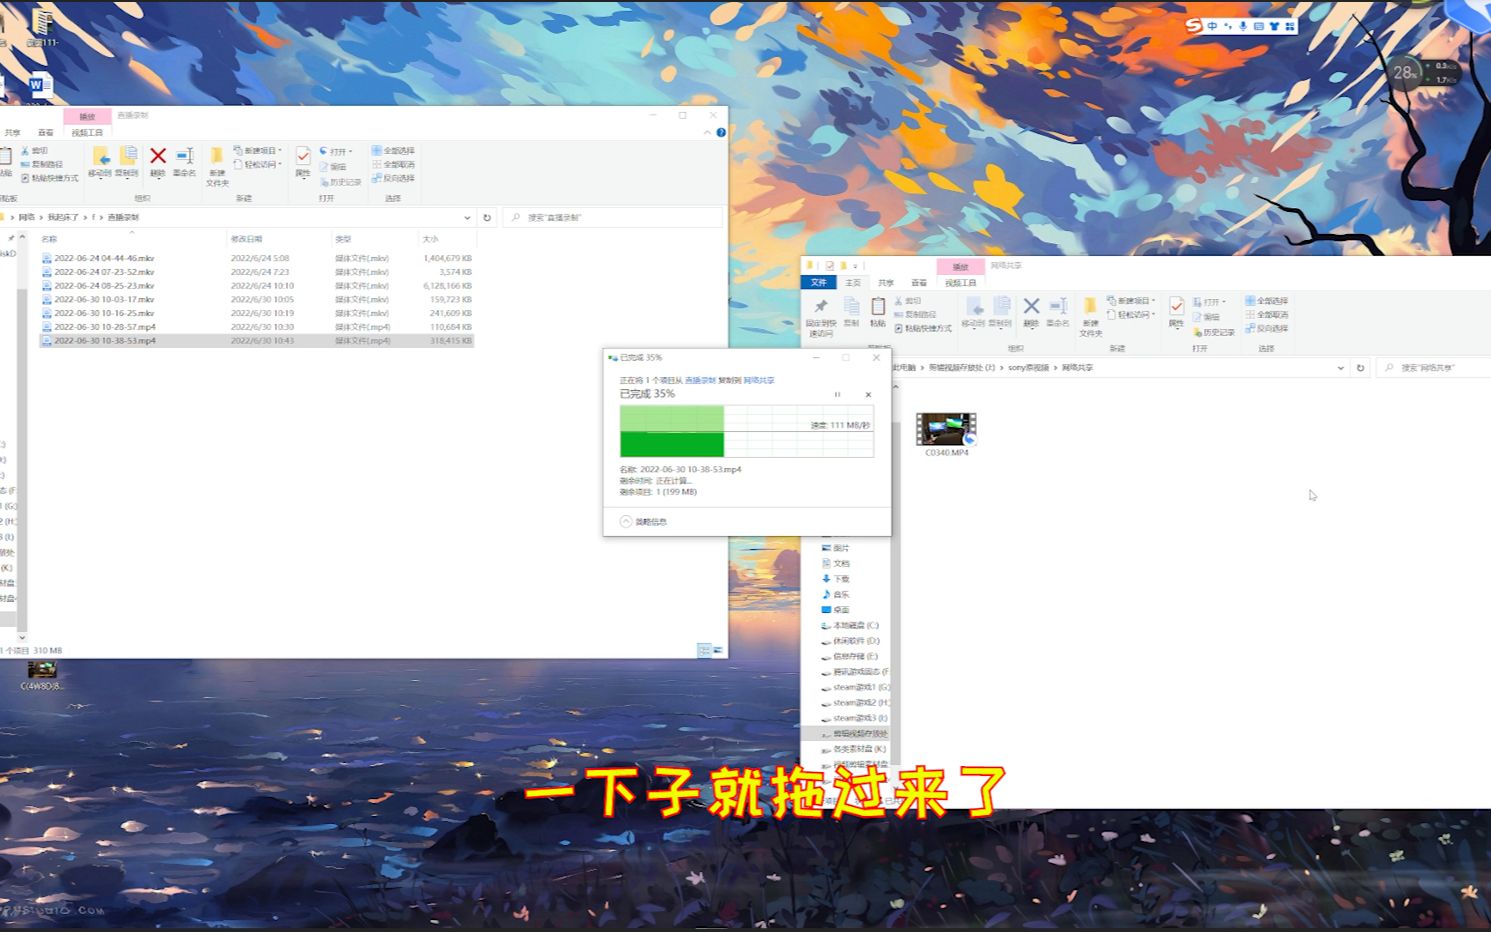Expand Open (打开) dropdown in the left Explorer ribbon
The height and width of the screenshot is (932, 1491).
[x=336, y=152]
